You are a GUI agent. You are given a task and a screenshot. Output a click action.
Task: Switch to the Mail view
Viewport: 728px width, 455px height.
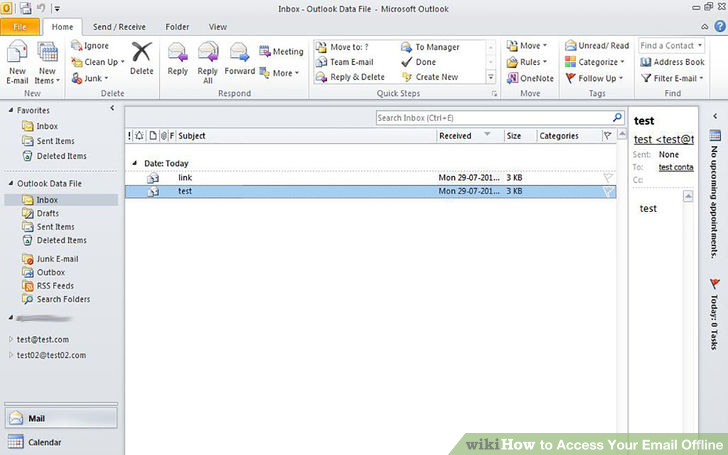pos(61,418)
